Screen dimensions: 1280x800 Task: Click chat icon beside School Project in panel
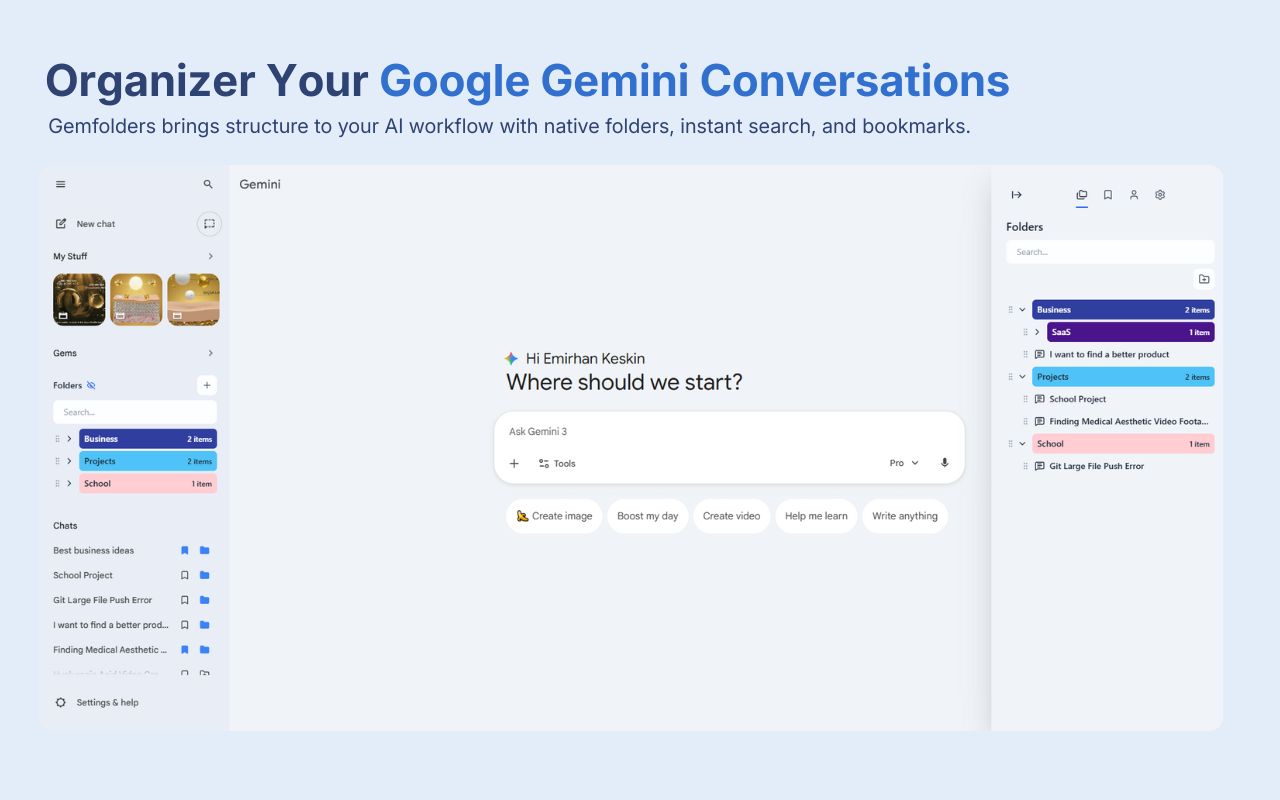1040,399
